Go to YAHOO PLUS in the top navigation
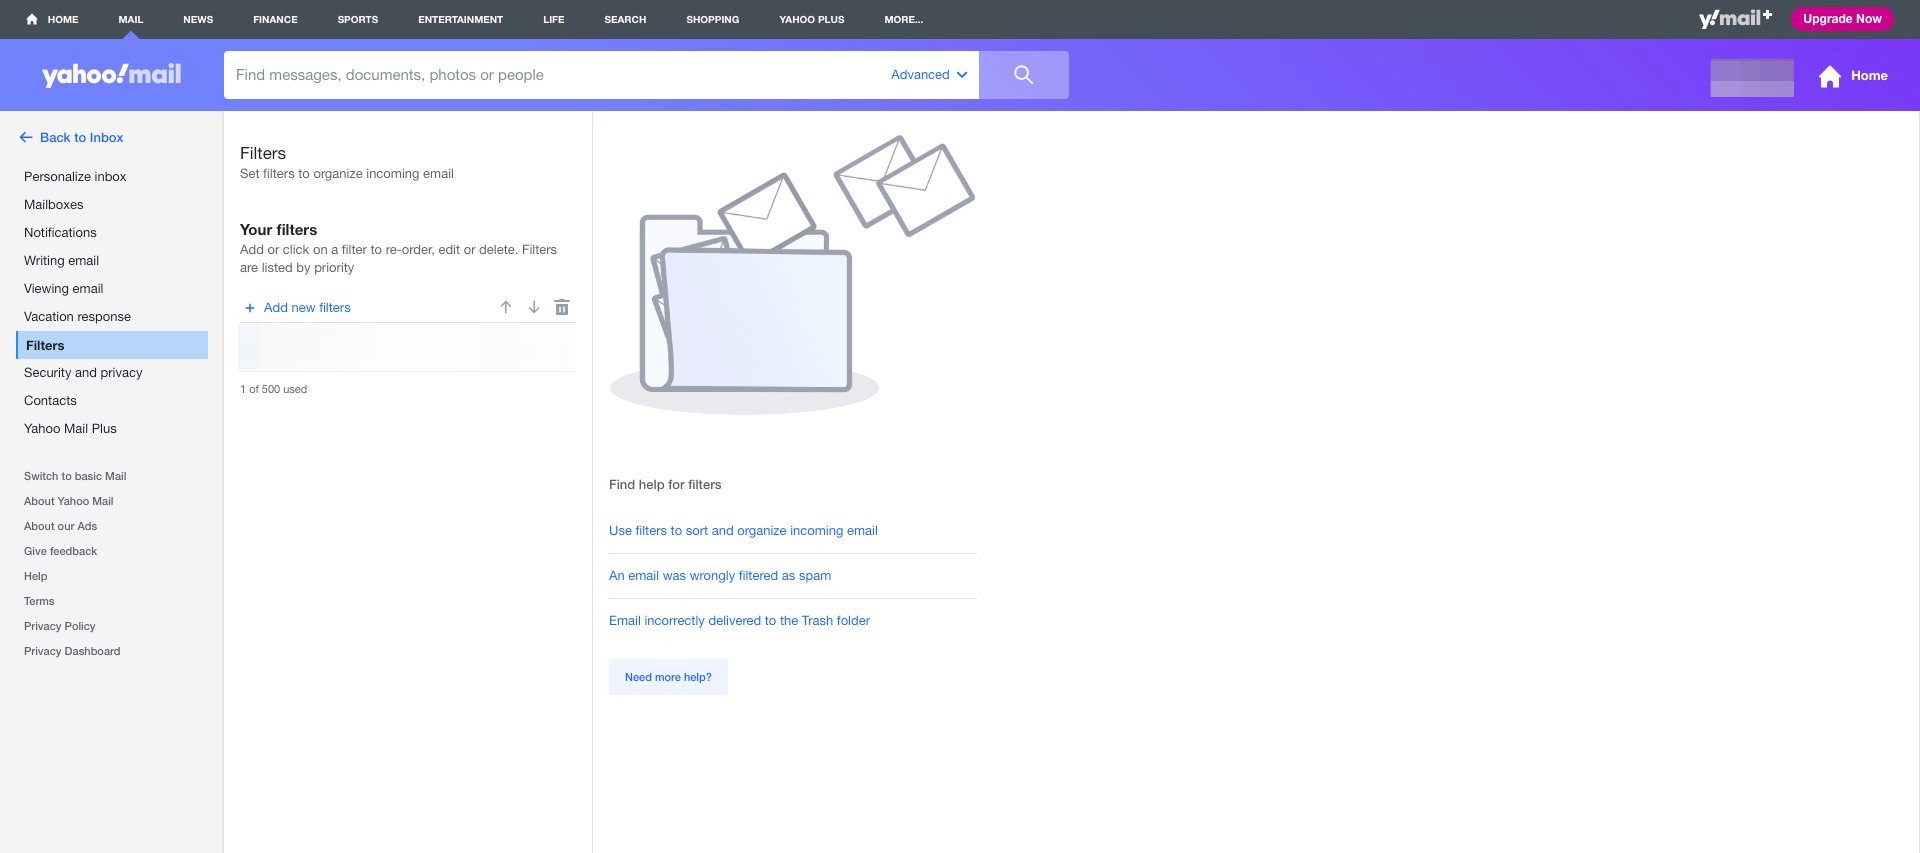 click(812, 19)
